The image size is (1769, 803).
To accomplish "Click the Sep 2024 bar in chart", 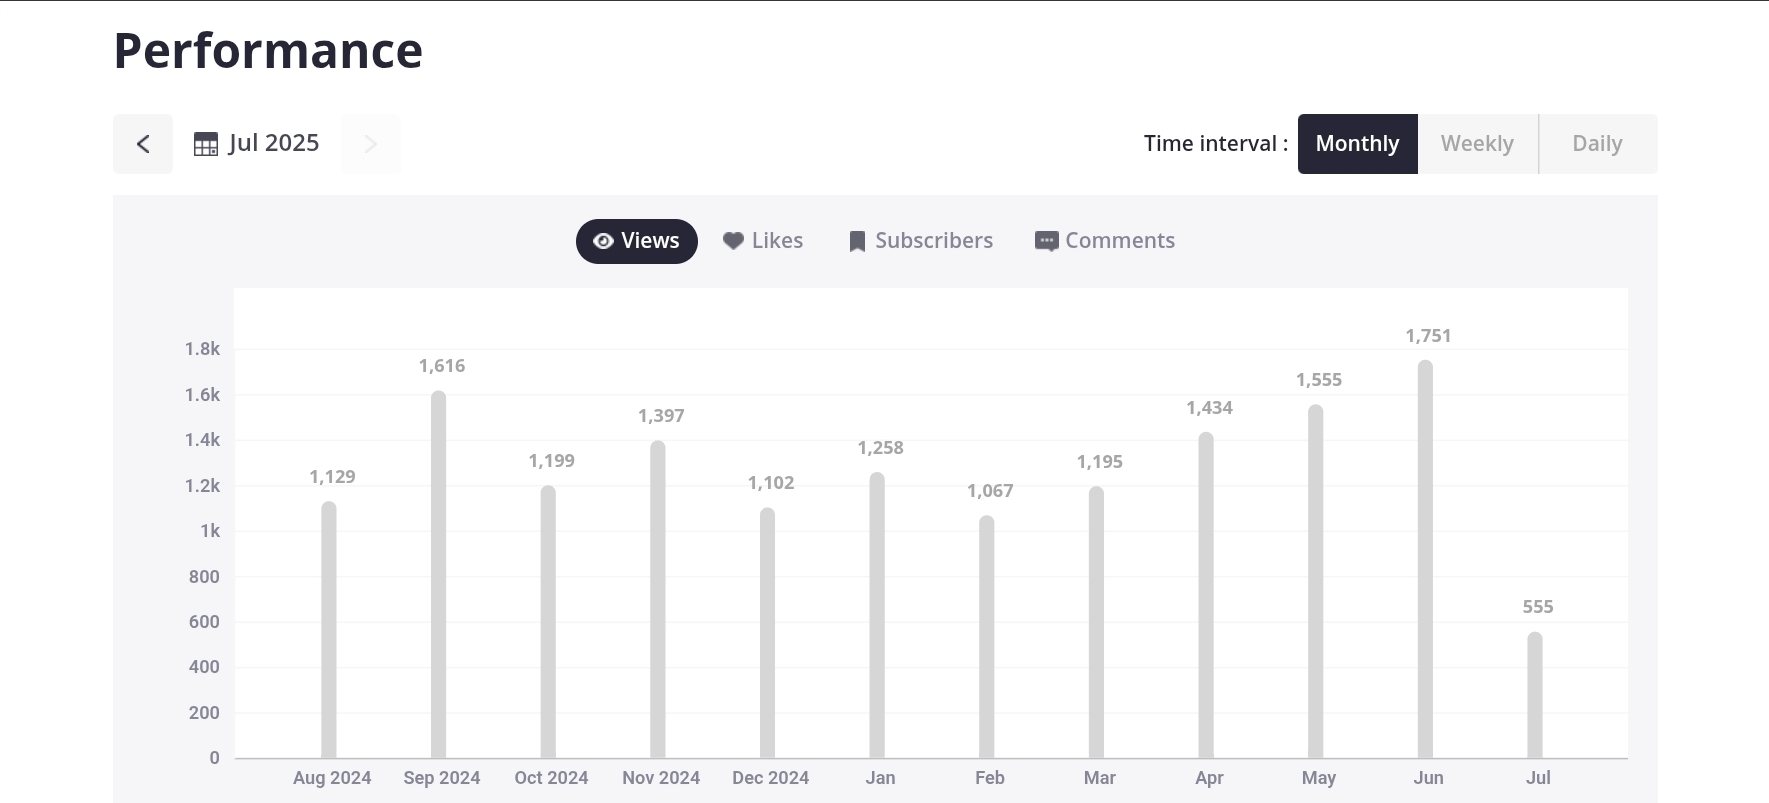I will click(x=438, y=575).
